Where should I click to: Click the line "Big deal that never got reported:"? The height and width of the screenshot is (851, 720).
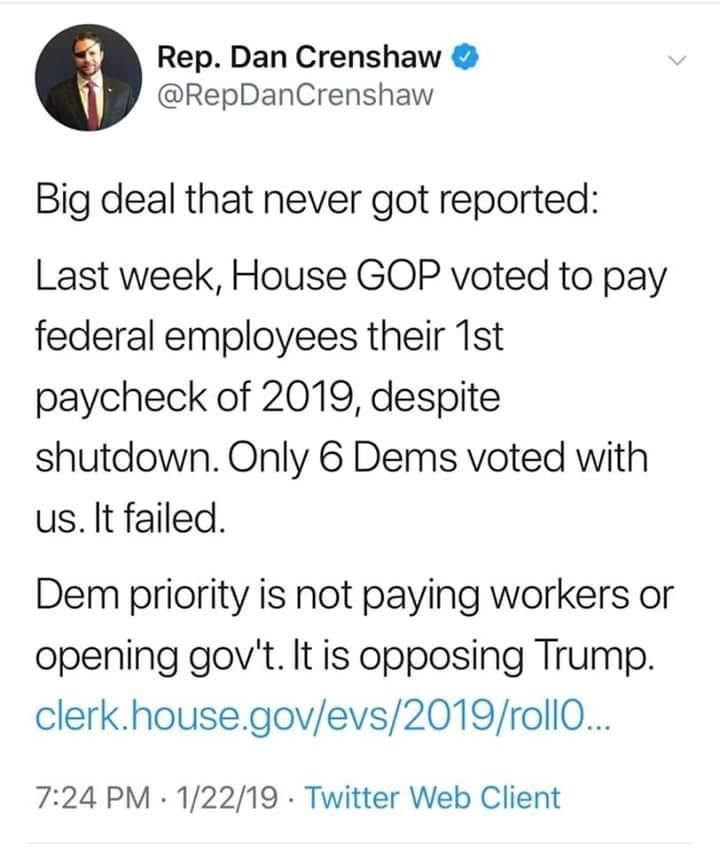317,188
